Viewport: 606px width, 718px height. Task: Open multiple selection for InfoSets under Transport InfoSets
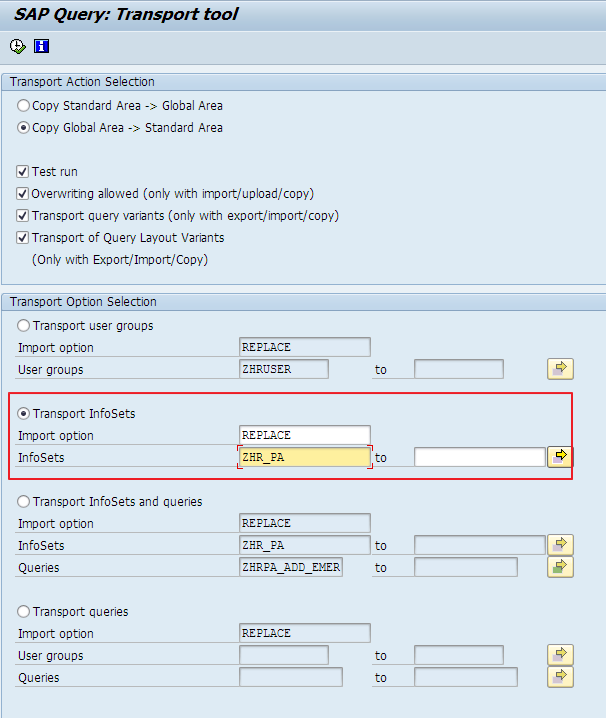coord(560,457)
